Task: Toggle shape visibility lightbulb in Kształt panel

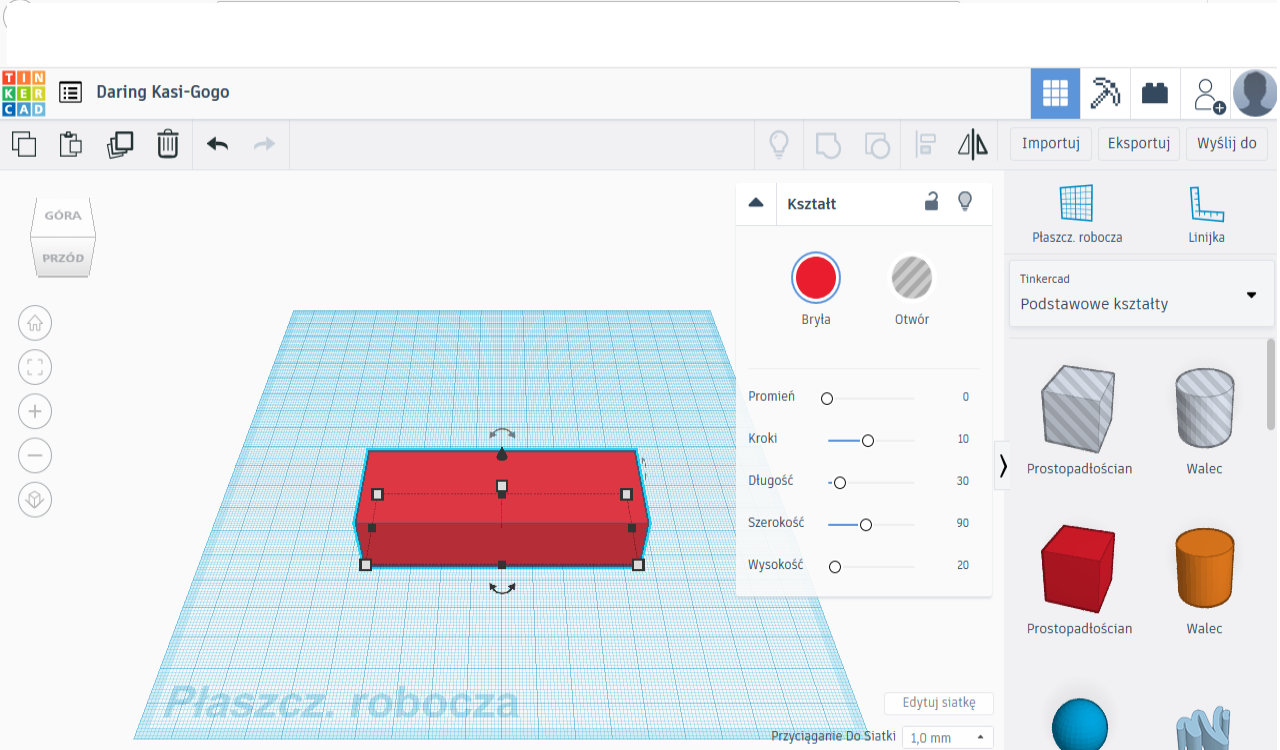Action: coord(965,202)
